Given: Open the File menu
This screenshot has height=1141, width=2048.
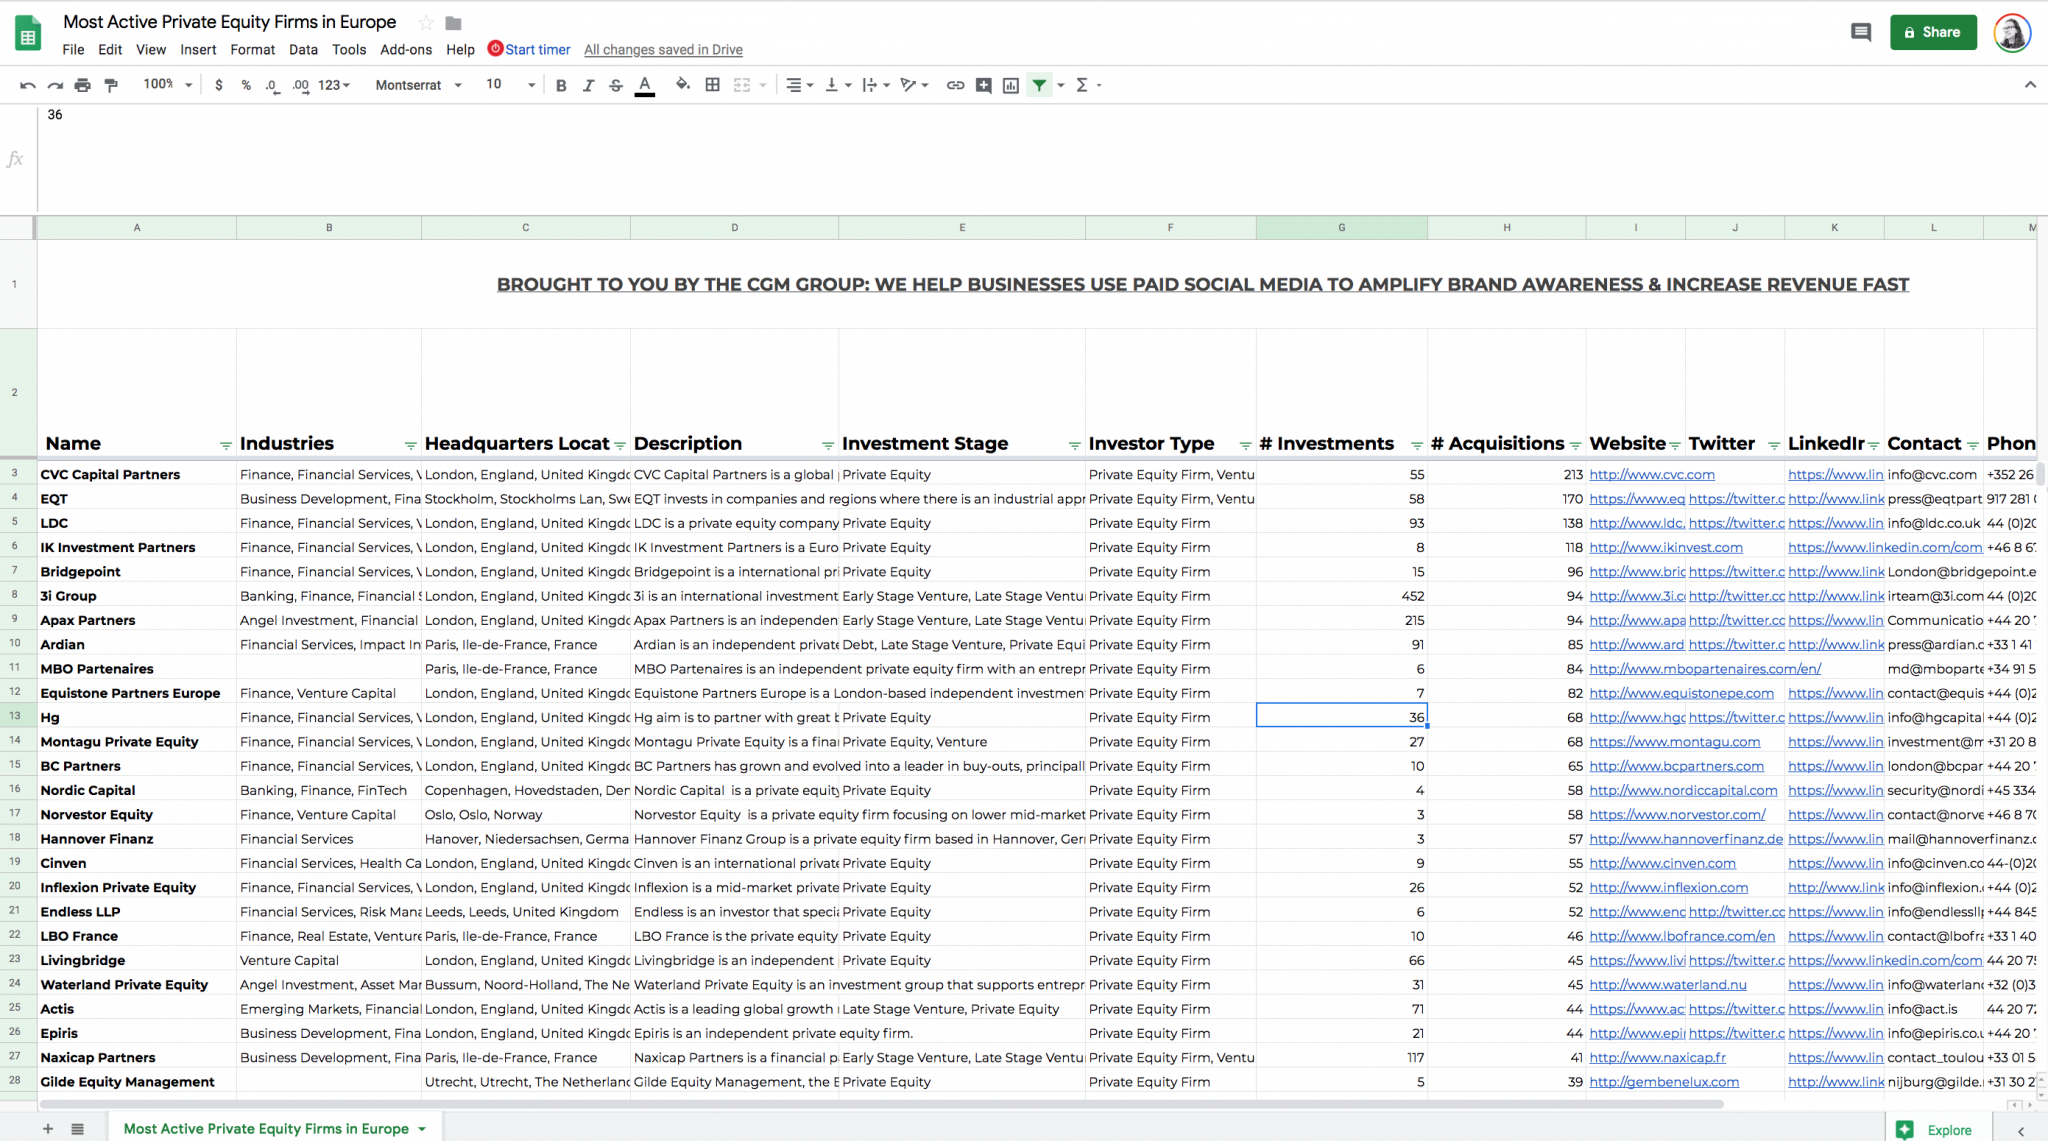Looking at the screenshot, I should point(73,49).
